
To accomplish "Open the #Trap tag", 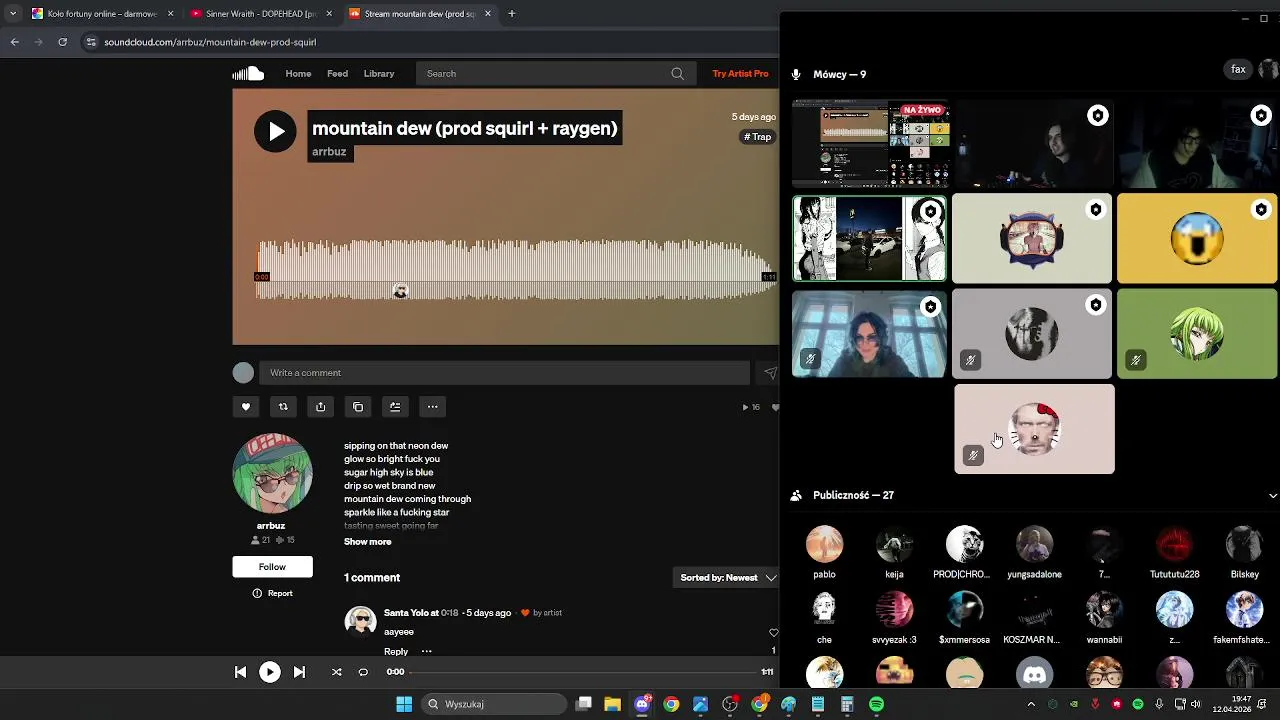I will point(758,137).
